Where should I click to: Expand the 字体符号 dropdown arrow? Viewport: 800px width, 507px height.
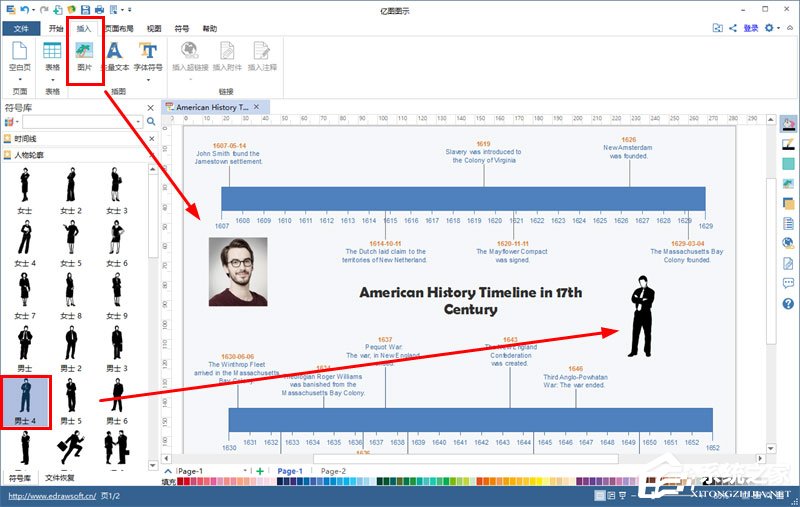148,80
